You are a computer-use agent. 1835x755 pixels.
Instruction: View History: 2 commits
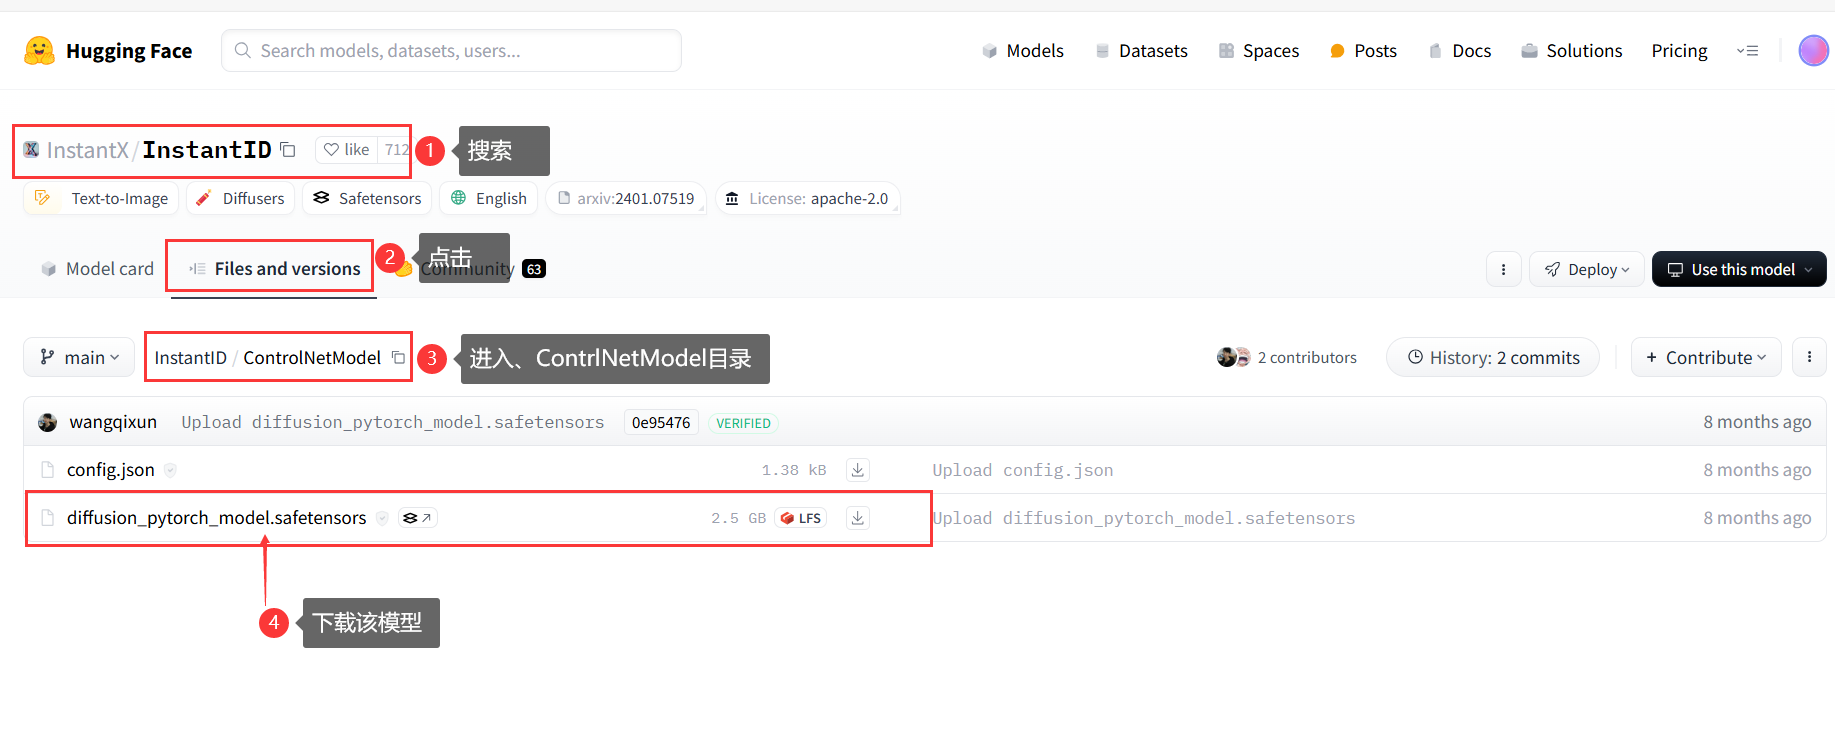point(1493,357)
